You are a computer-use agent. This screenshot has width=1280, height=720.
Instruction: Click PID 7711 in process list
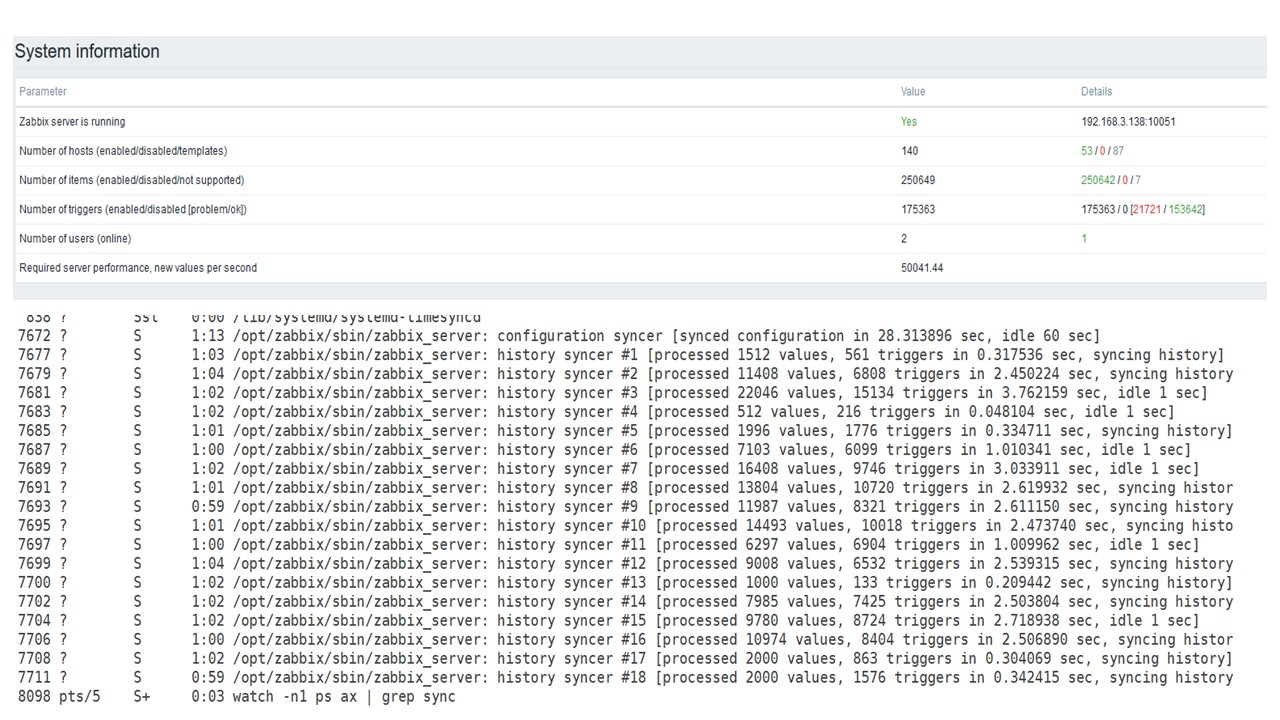[34, 678]
